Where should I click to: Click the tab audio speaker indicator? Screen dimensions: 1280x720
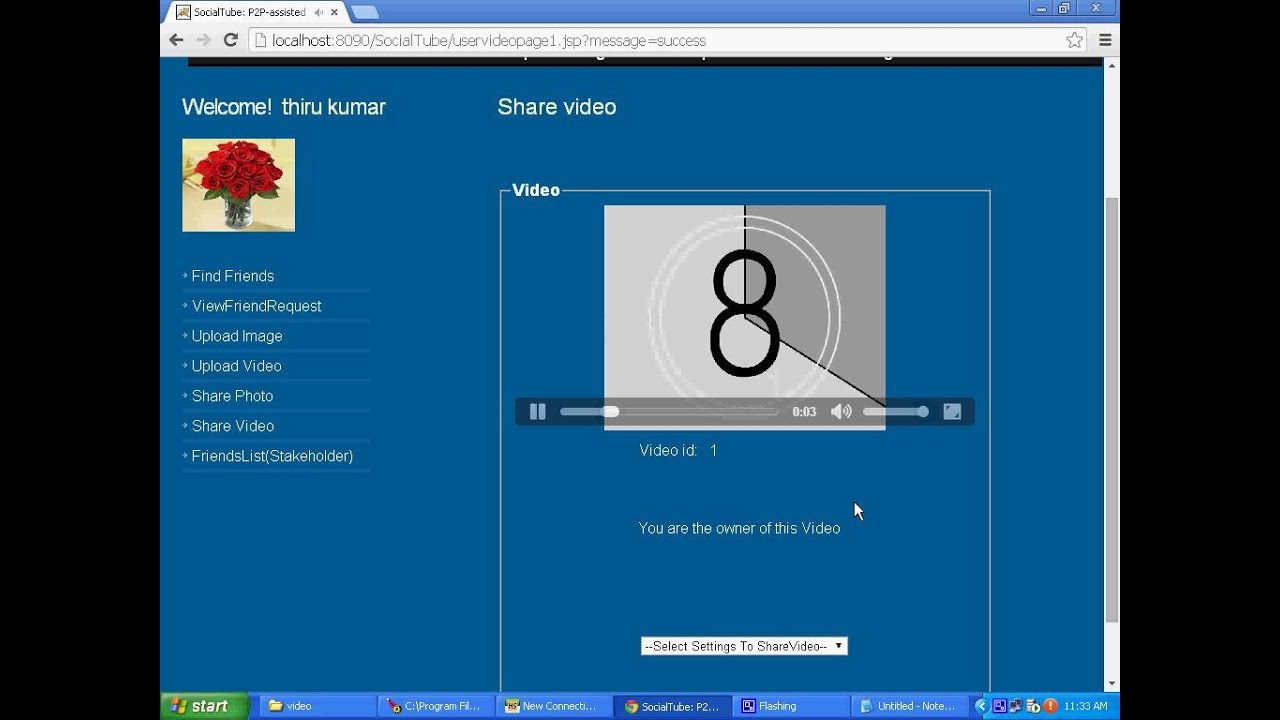click(x=319, y=12)
